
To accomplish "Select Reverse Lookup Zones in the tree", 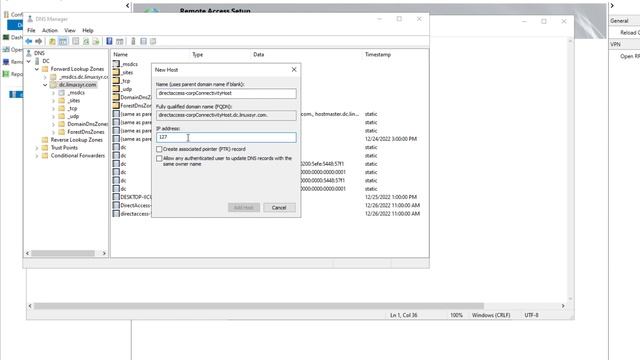I will pos(76,140).
